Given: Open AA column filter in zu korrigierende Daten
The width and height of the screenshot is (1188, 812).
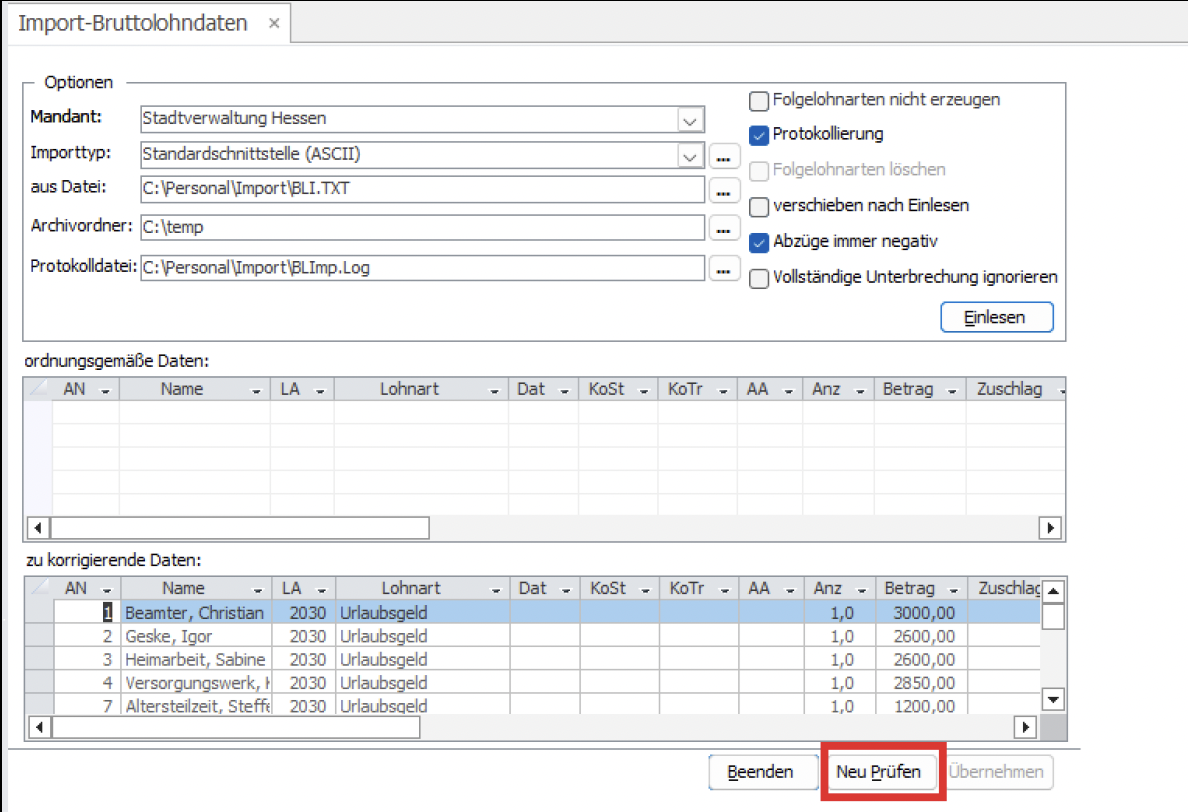Looking at the screenshot, I should pos(790,590).
